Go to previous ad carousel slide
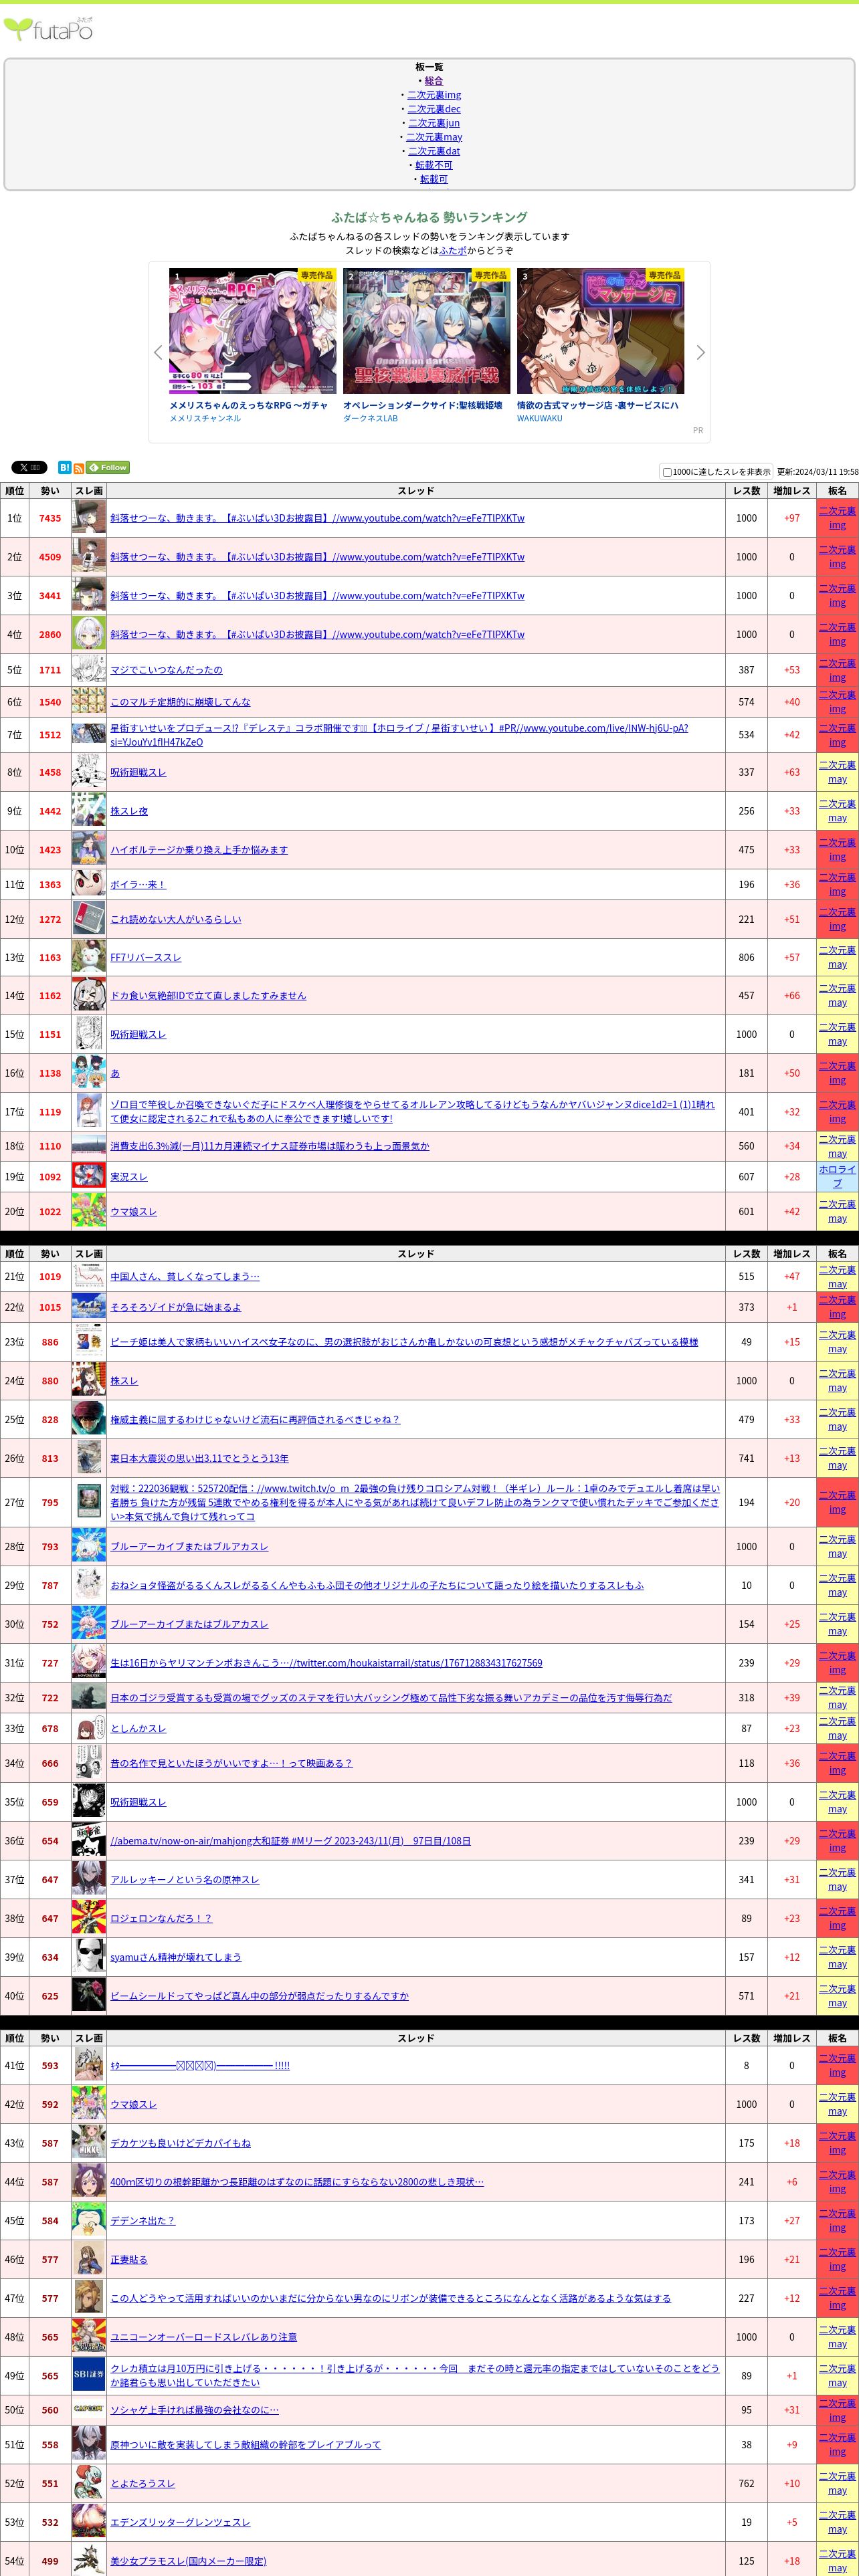859x2576 pixels. 158,352
